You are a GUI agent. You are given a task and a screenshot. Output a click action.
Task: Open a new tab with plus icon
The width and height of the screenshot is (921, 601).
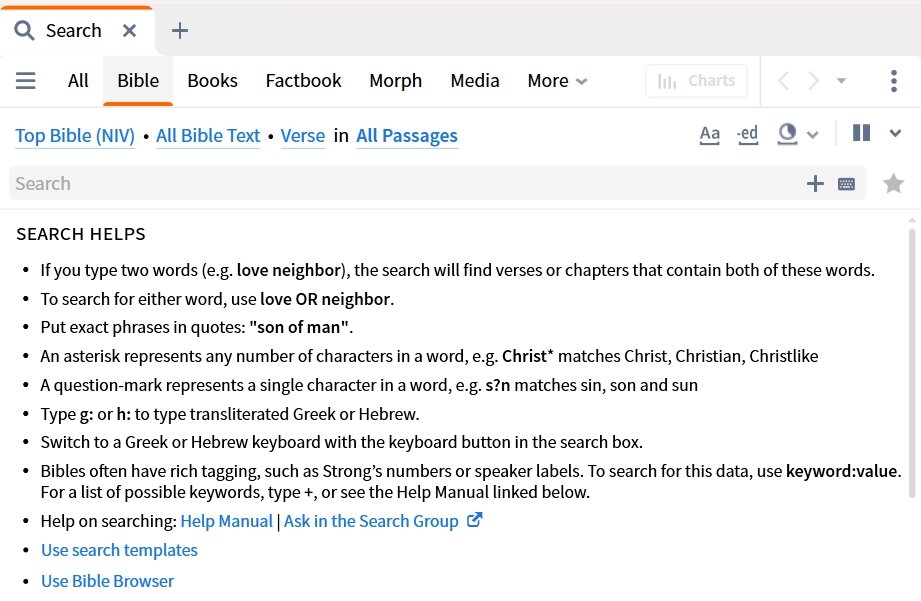pos(180,31)
